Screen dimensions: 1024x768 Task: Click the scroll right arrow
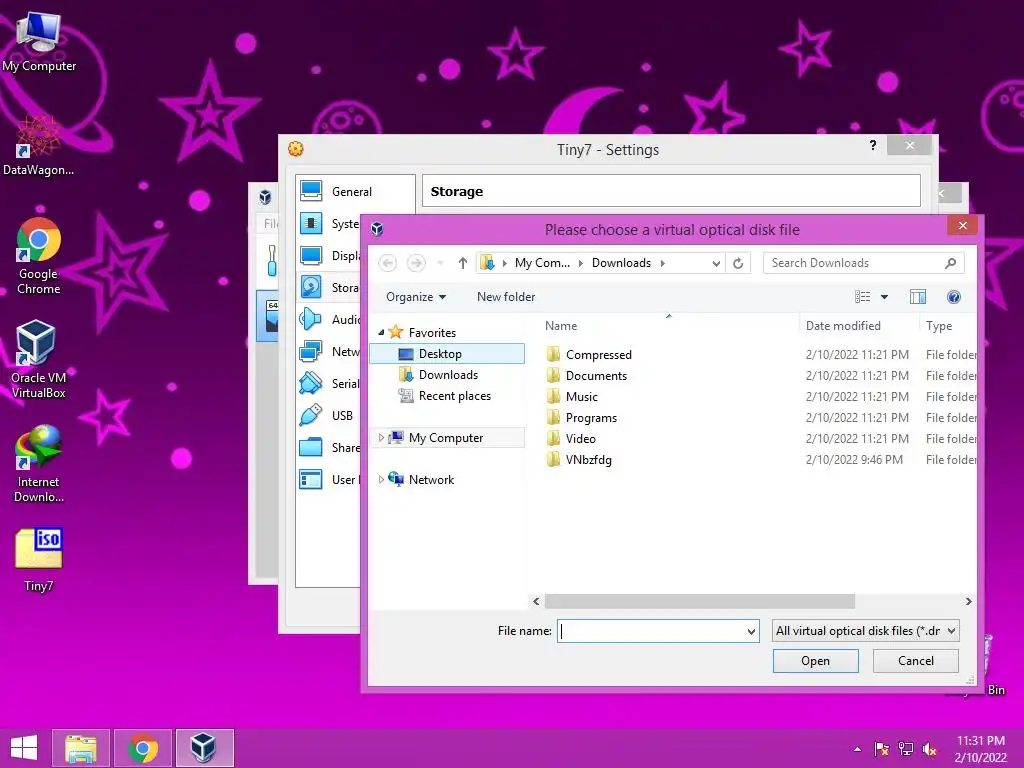pyautogui.click(x=968, y=601)
